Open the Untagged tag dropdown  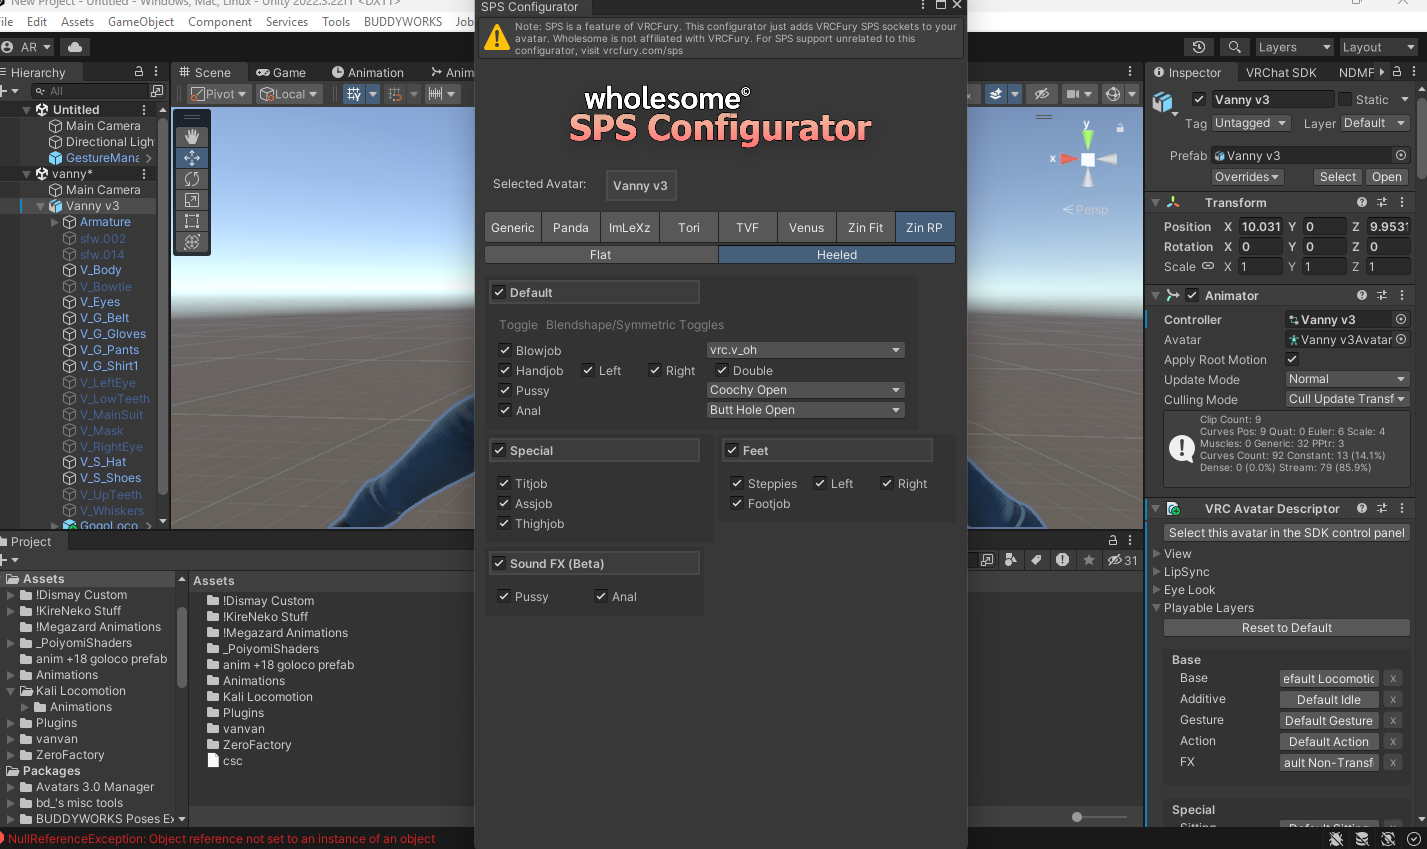1249,123
